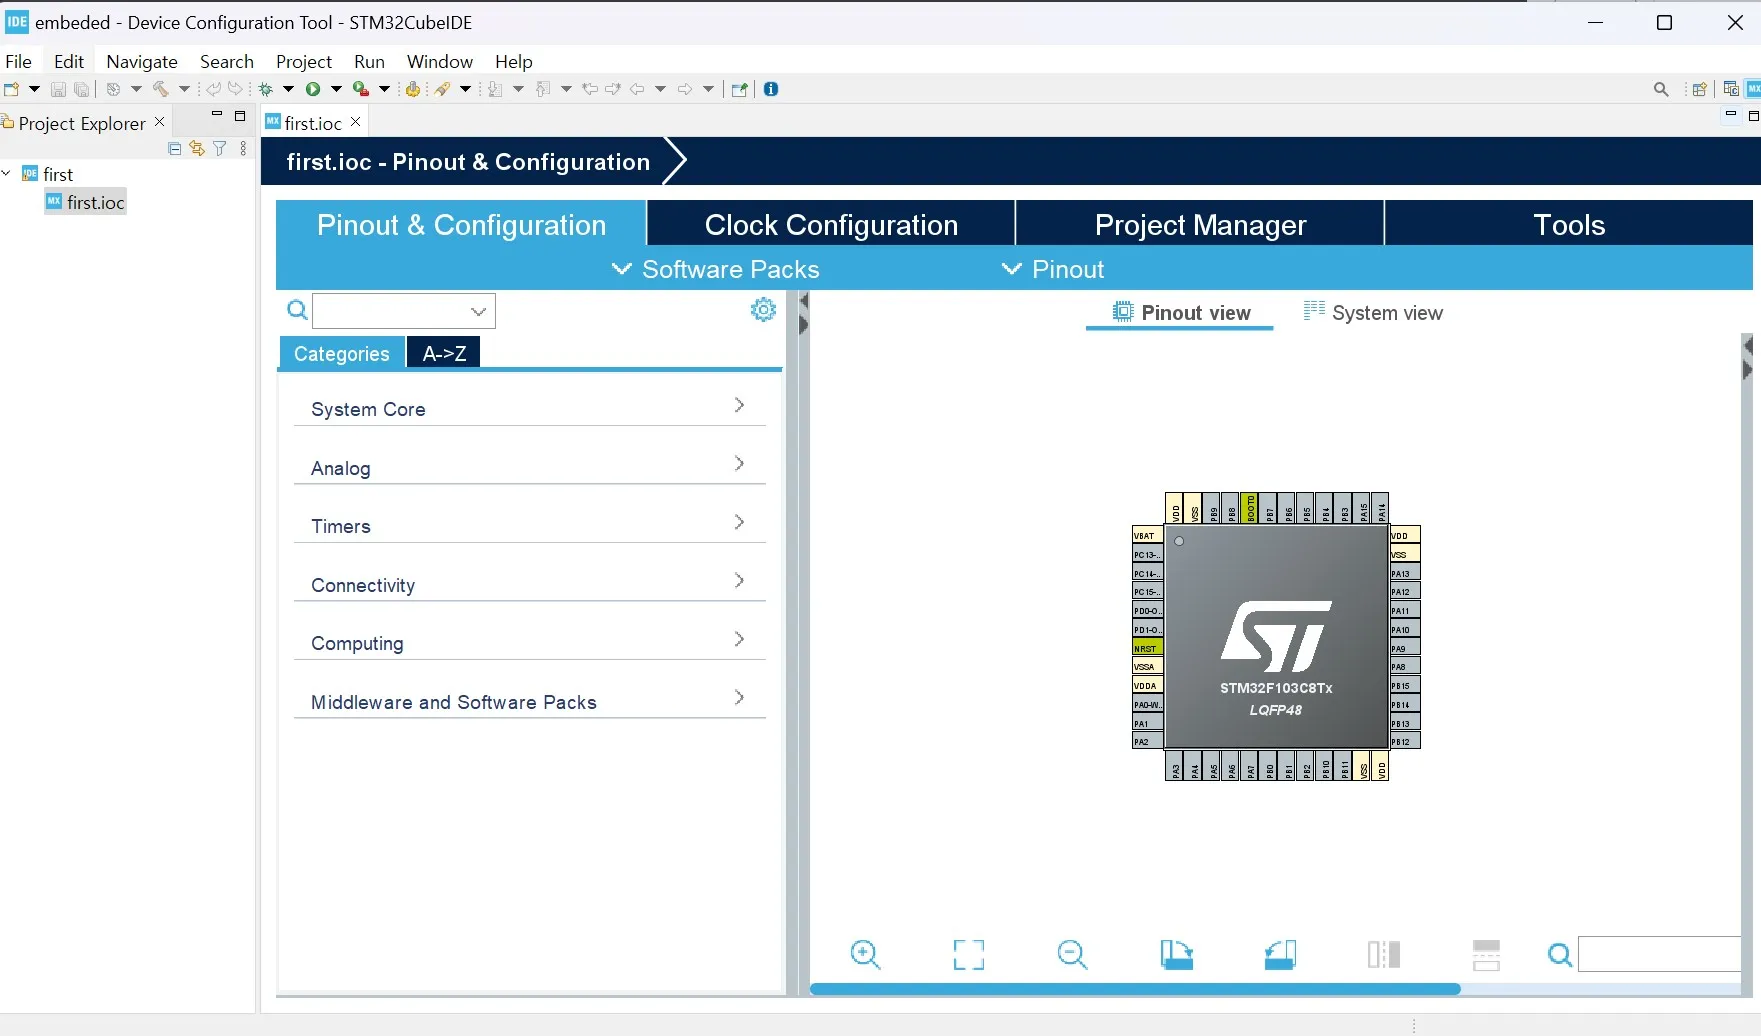The image size is (1761, 1036).
Task: Click the pin search input field
Action: pyautogui.click(x=1659, y=954)
